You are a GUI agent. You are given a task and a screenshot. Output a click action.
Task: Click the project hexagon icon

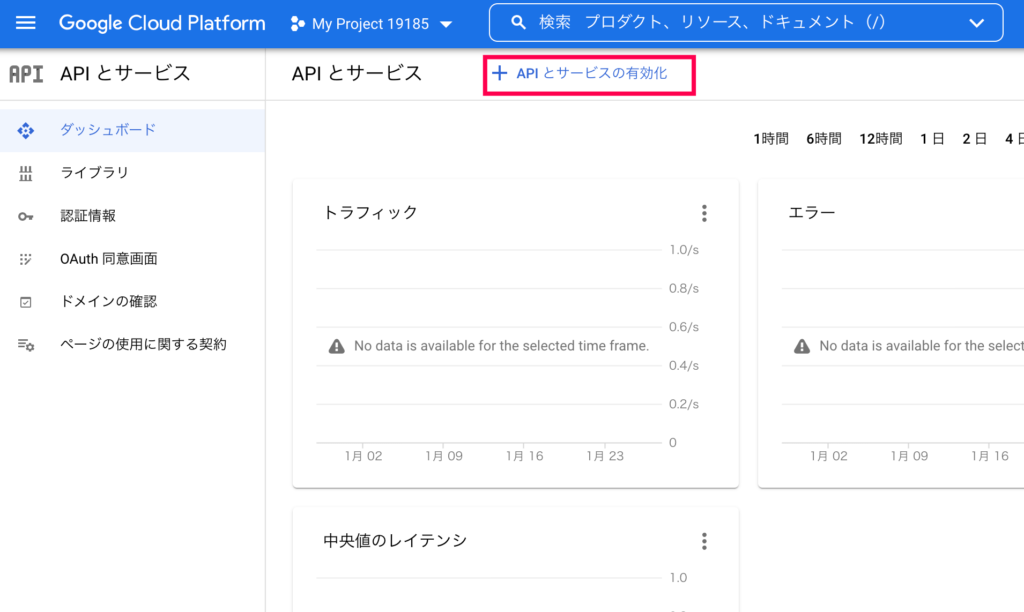[x=298, y=24]
